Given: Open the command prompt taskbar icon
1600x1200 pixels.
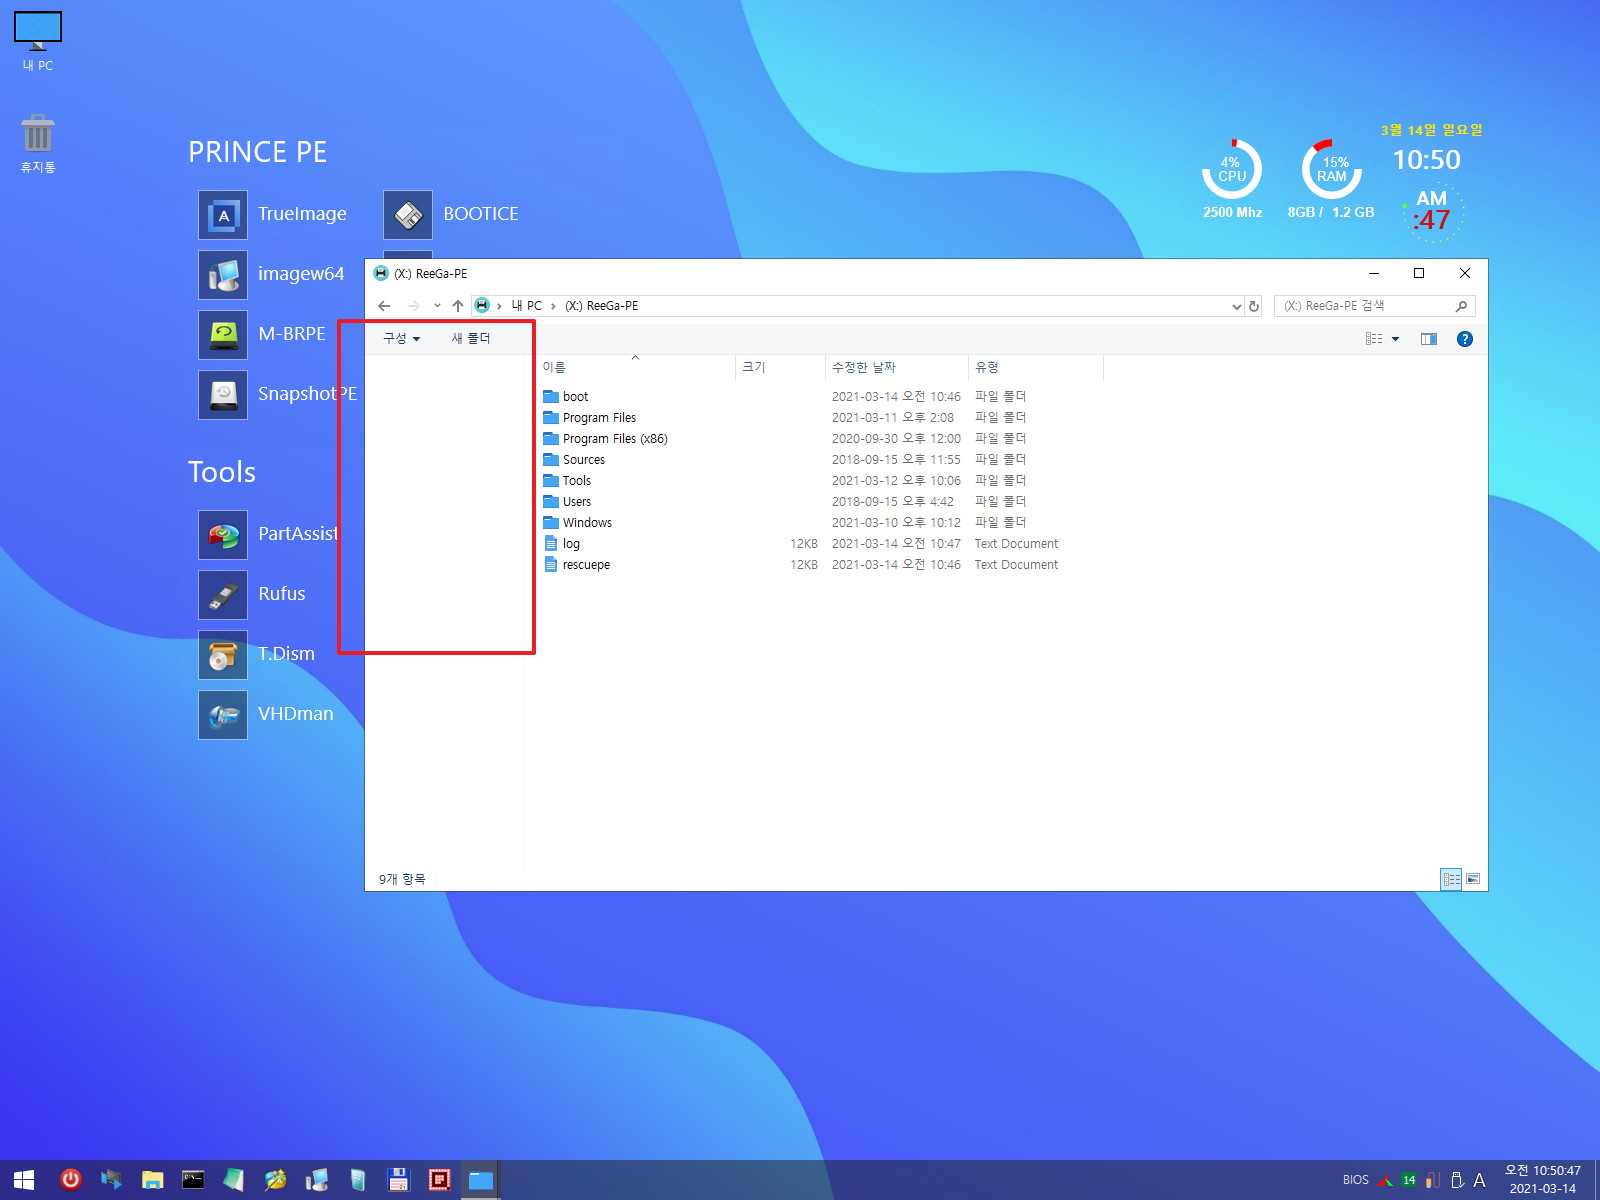Looking at the screenshot, I should pos(193,1180).
